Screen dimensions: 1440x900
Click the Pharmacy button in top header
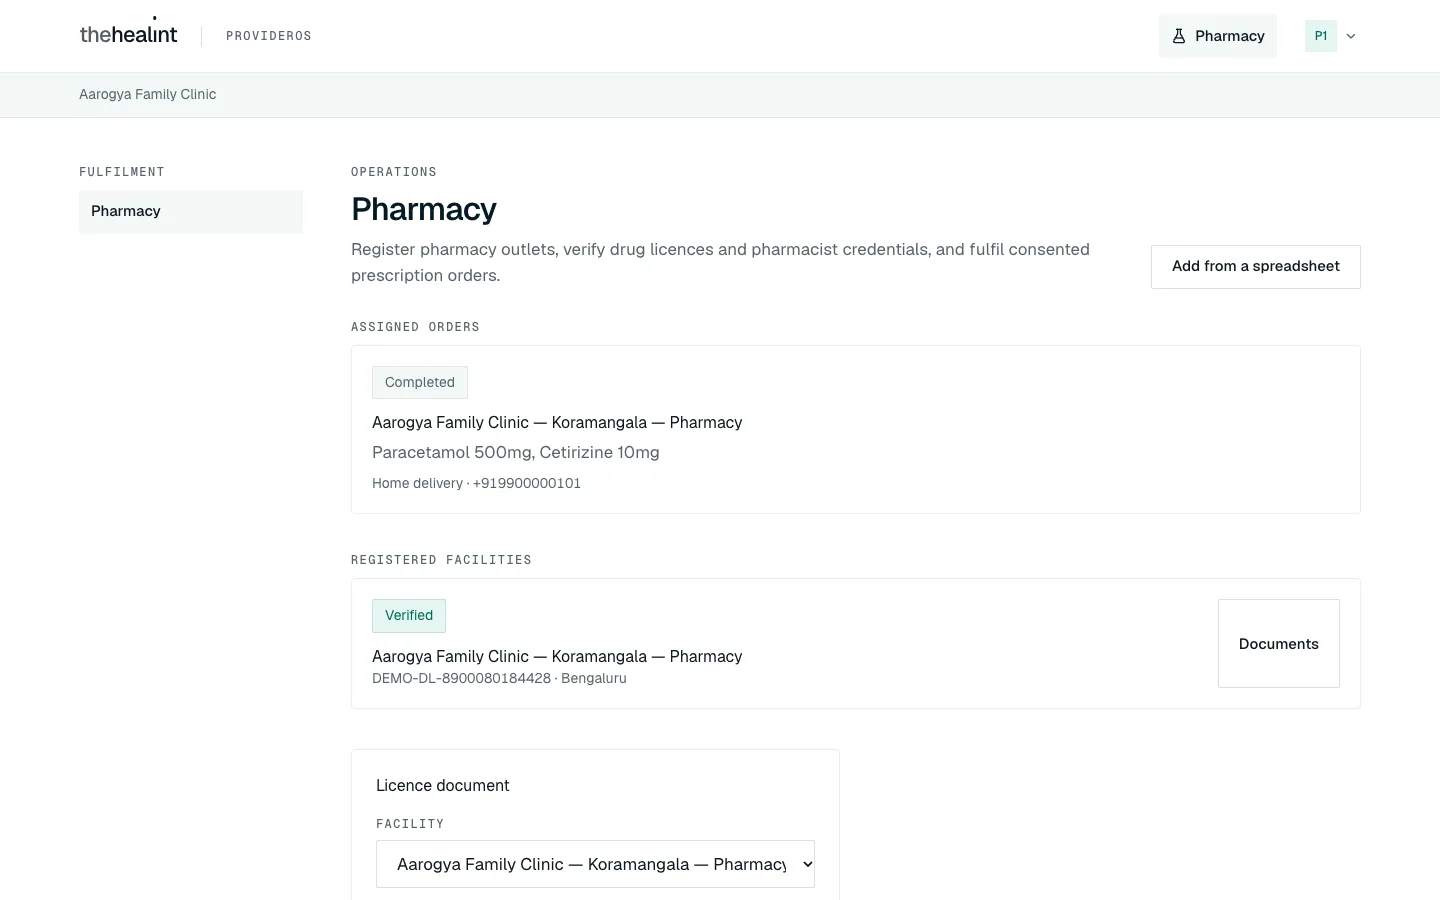(1218, 36)
